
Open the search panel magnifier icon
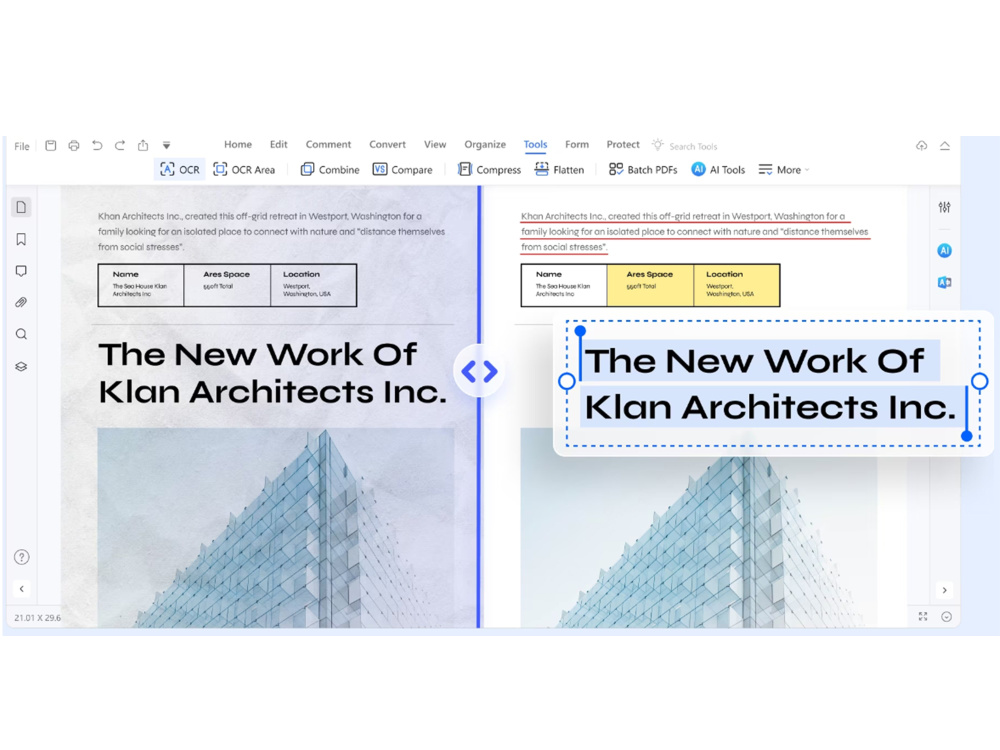pos(21,334)
